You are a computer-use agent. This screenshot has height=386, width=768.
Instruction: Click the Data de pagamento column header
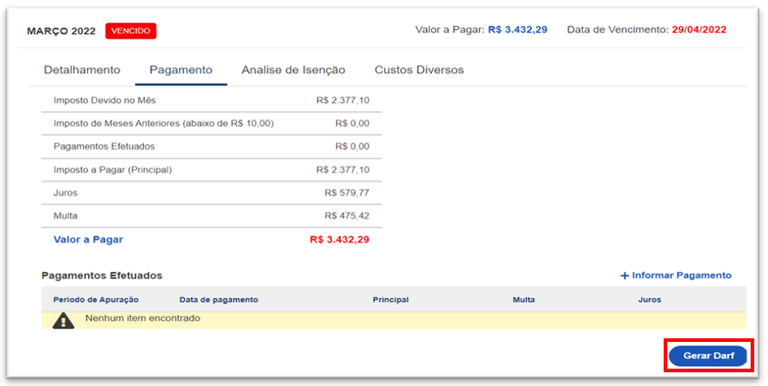(218, 300)
